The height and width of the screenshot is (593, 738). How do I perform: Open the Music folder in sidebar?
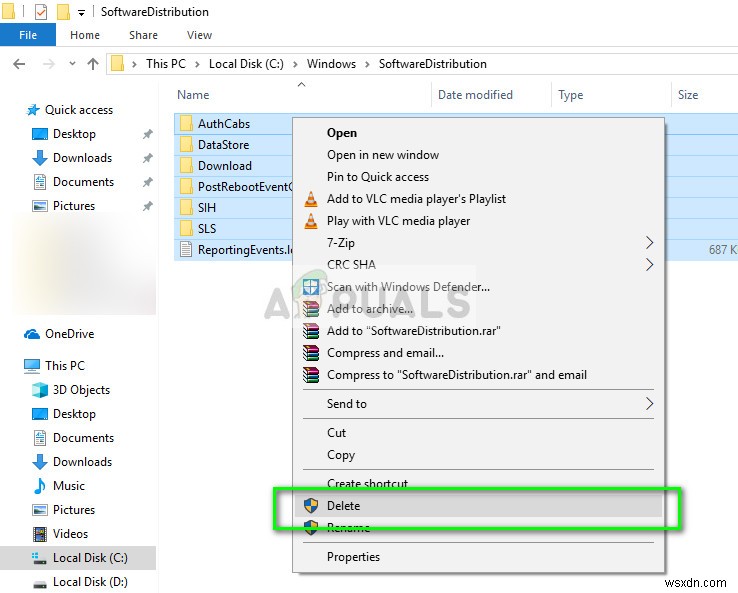pyautogui.click(x=69, y=486)
